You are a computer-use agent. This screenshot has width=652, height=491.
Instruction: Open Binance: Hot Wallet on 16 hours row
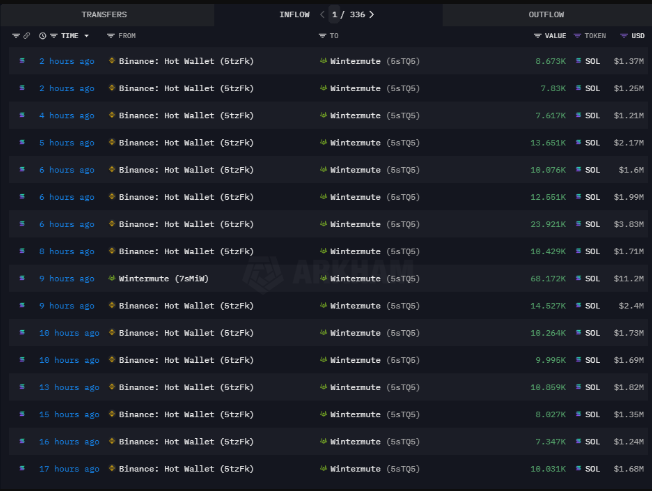tap(186, 442)
